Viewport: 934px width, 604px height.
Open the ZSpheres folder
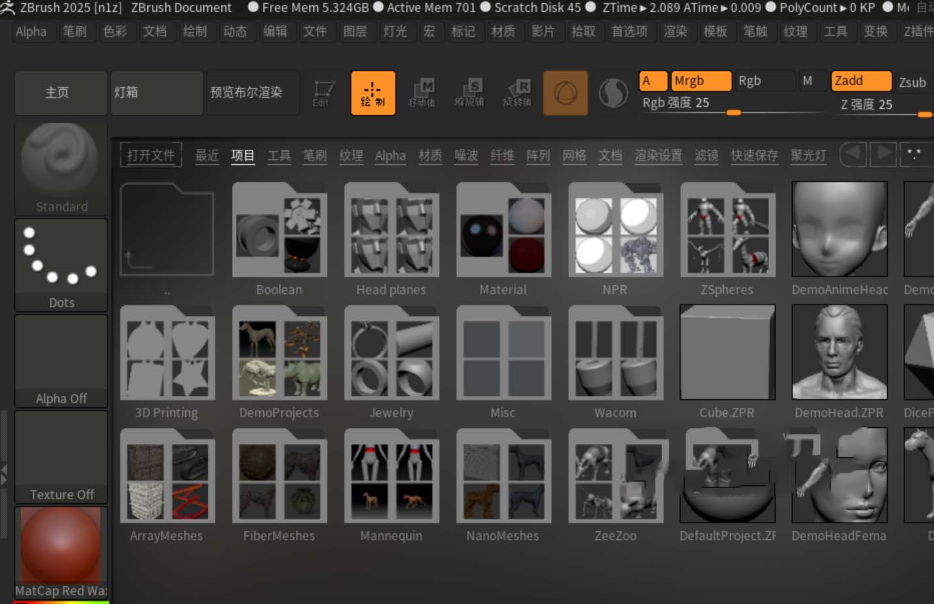(x=727, y=239)
